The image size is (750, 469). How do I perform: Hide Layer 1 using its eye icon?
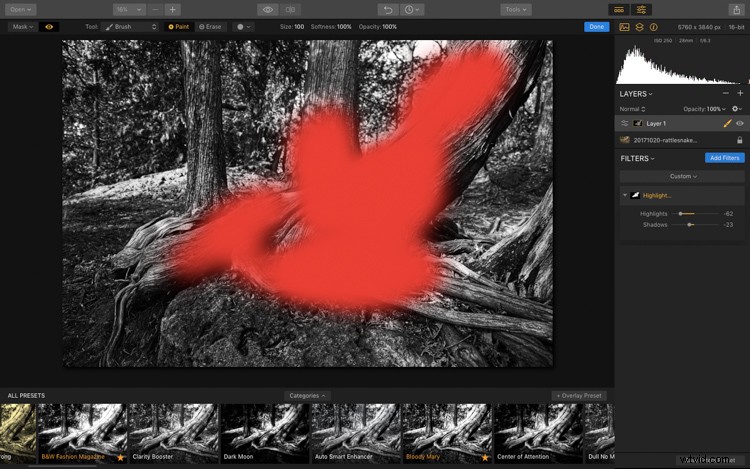pos(740,123)
